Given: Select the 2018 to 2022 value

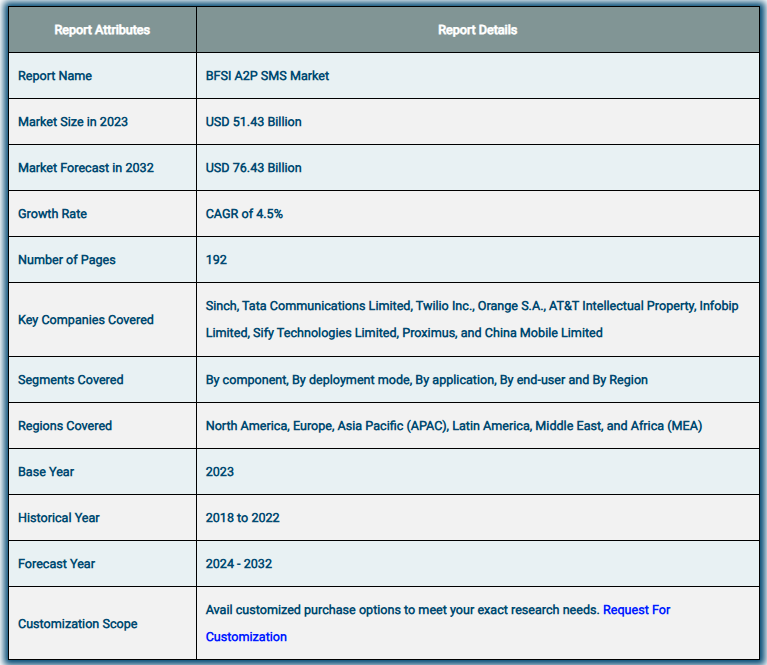Looking at the screenshot, I should coord(242,518).
